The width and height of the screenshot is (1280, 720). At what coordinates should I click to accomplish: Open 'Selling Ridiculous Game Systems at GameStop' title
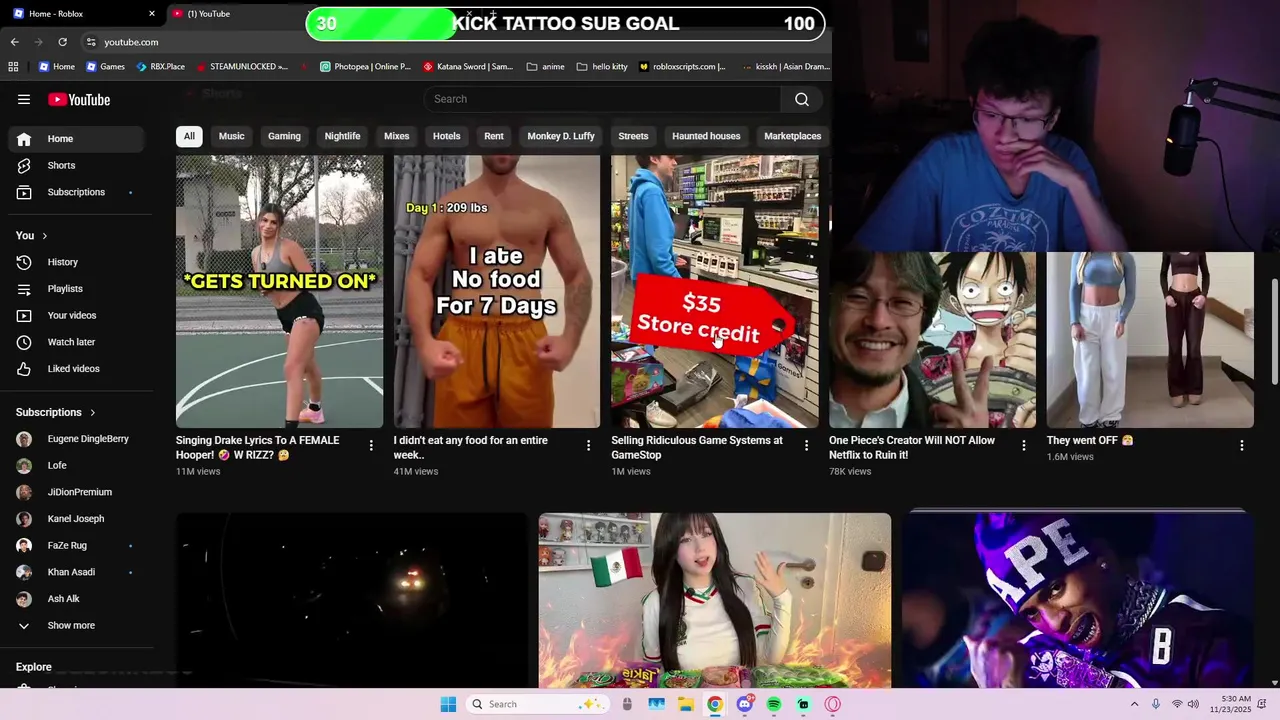pyautogui.click(x=697, y=447)
